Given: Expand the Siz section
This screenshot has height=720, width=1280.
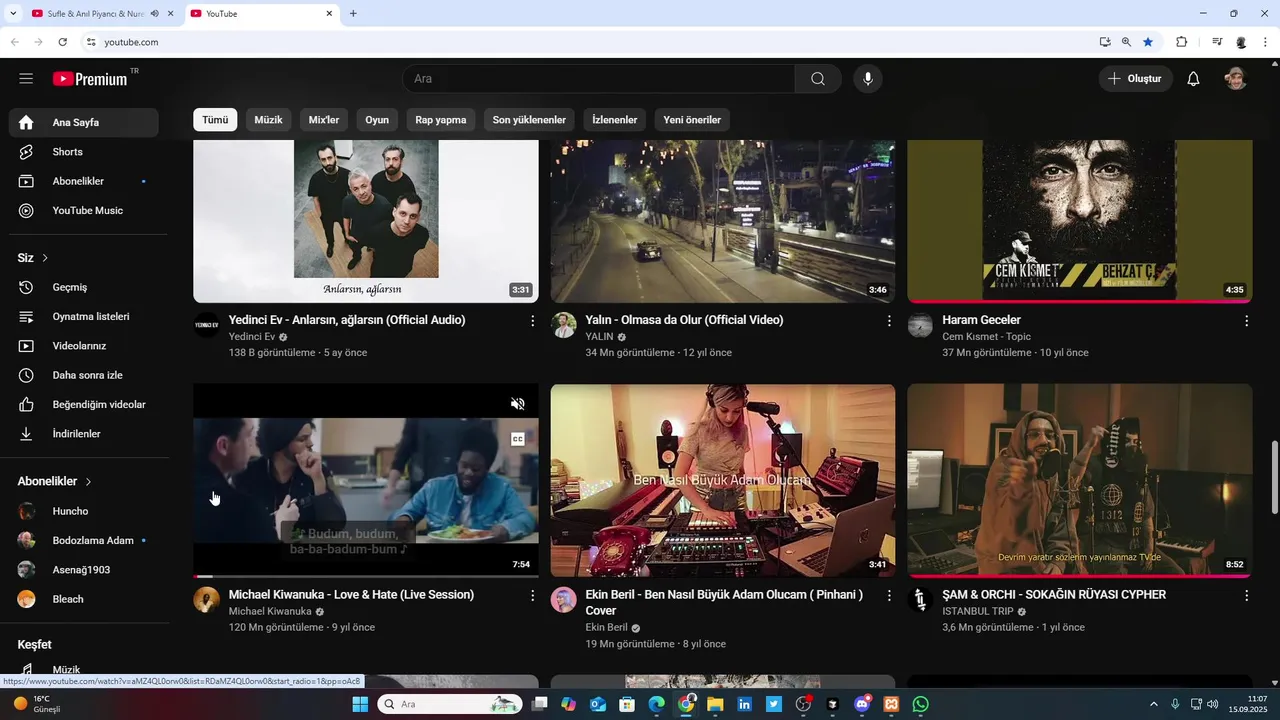Looking at the screenshot, I should click(33, 258).
